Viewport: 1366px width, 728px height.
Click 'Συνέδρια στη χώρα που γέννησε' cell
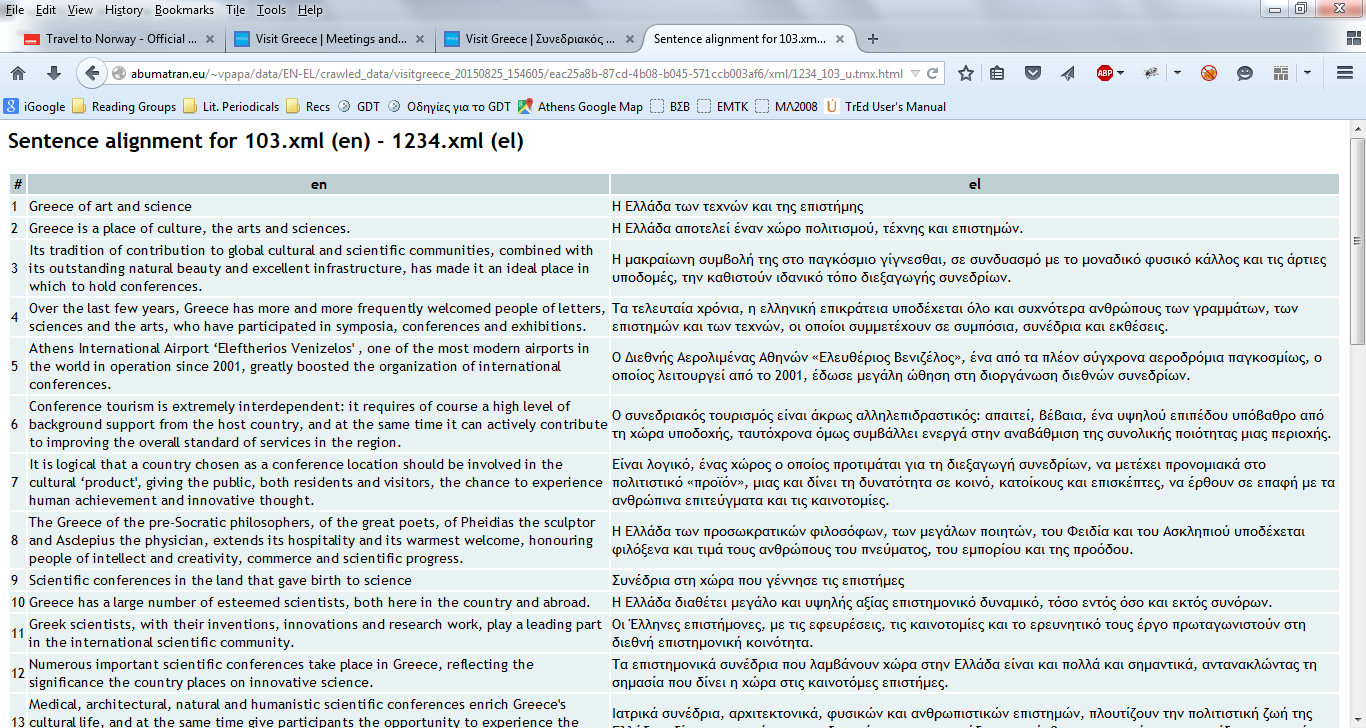[x=974, y=580]
